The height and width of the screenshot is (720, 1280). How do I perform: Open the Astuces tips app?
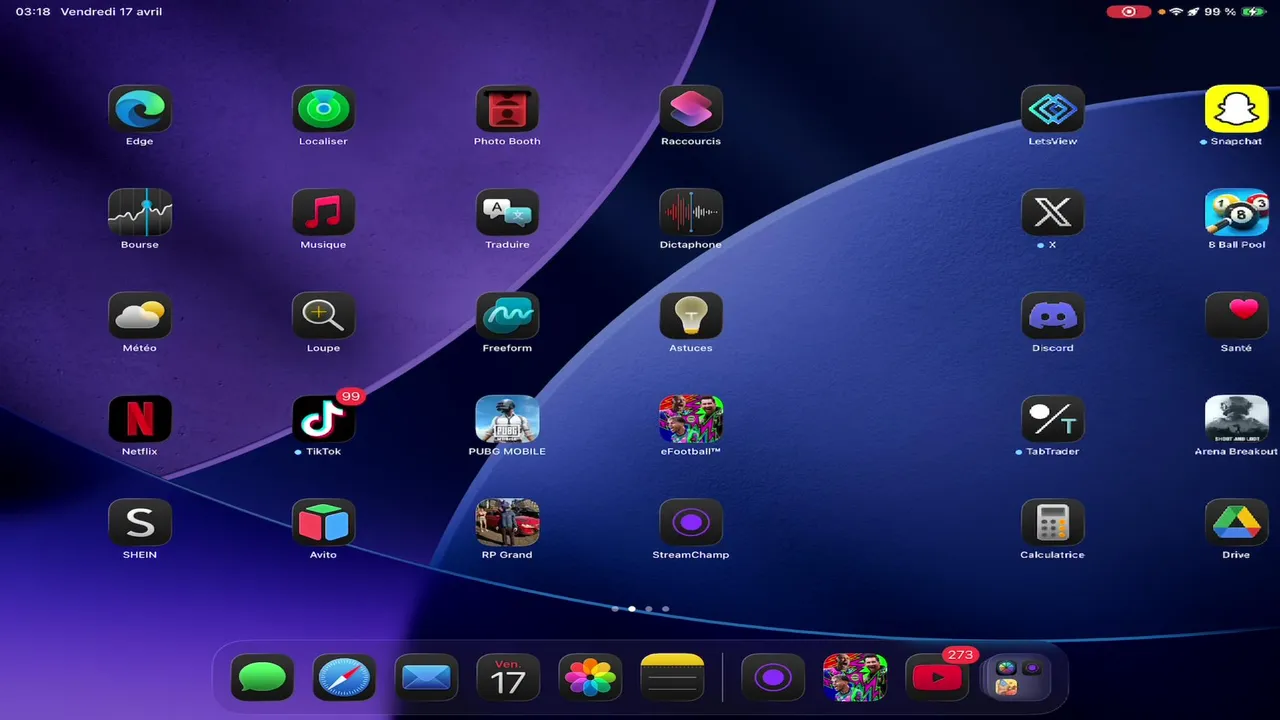(691, 316)
